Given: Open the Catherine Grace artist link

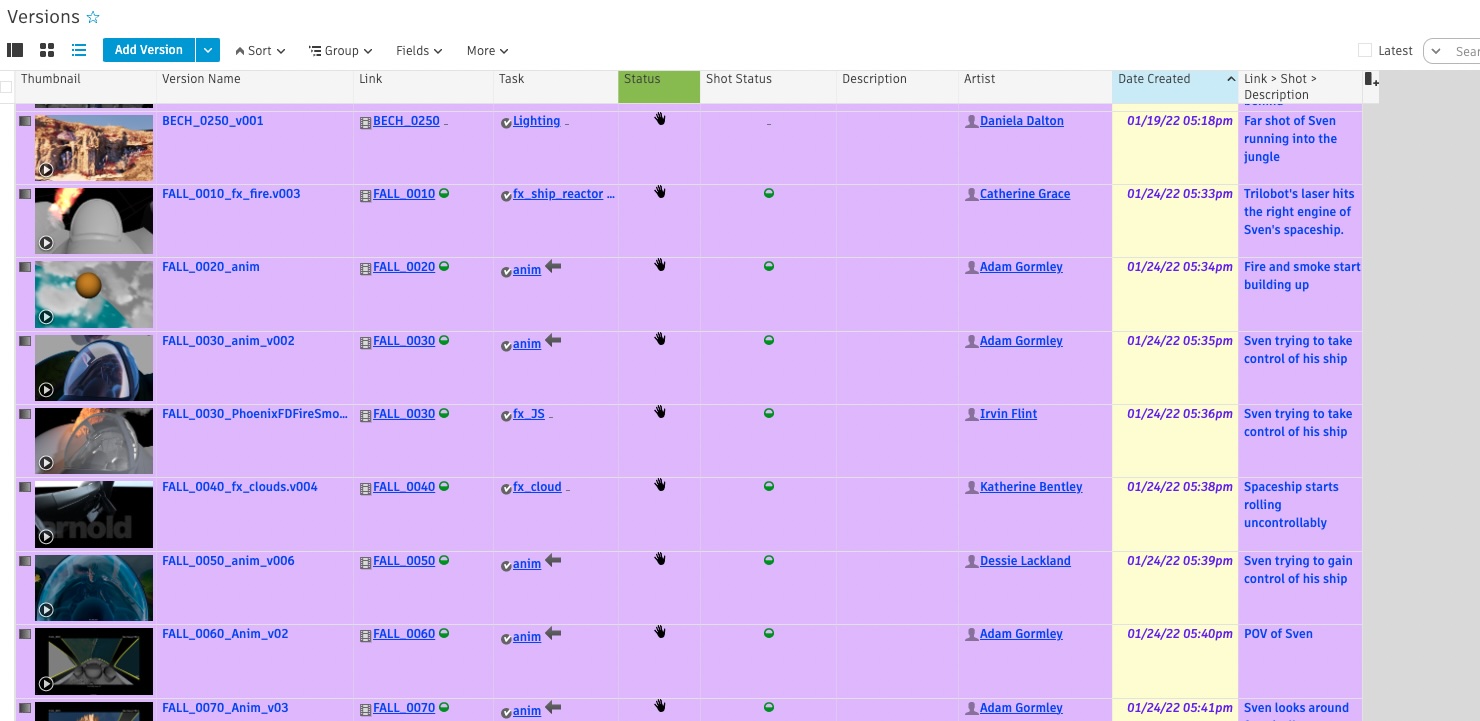Looking at the screenshot, I should click(x=1025, y=194).
